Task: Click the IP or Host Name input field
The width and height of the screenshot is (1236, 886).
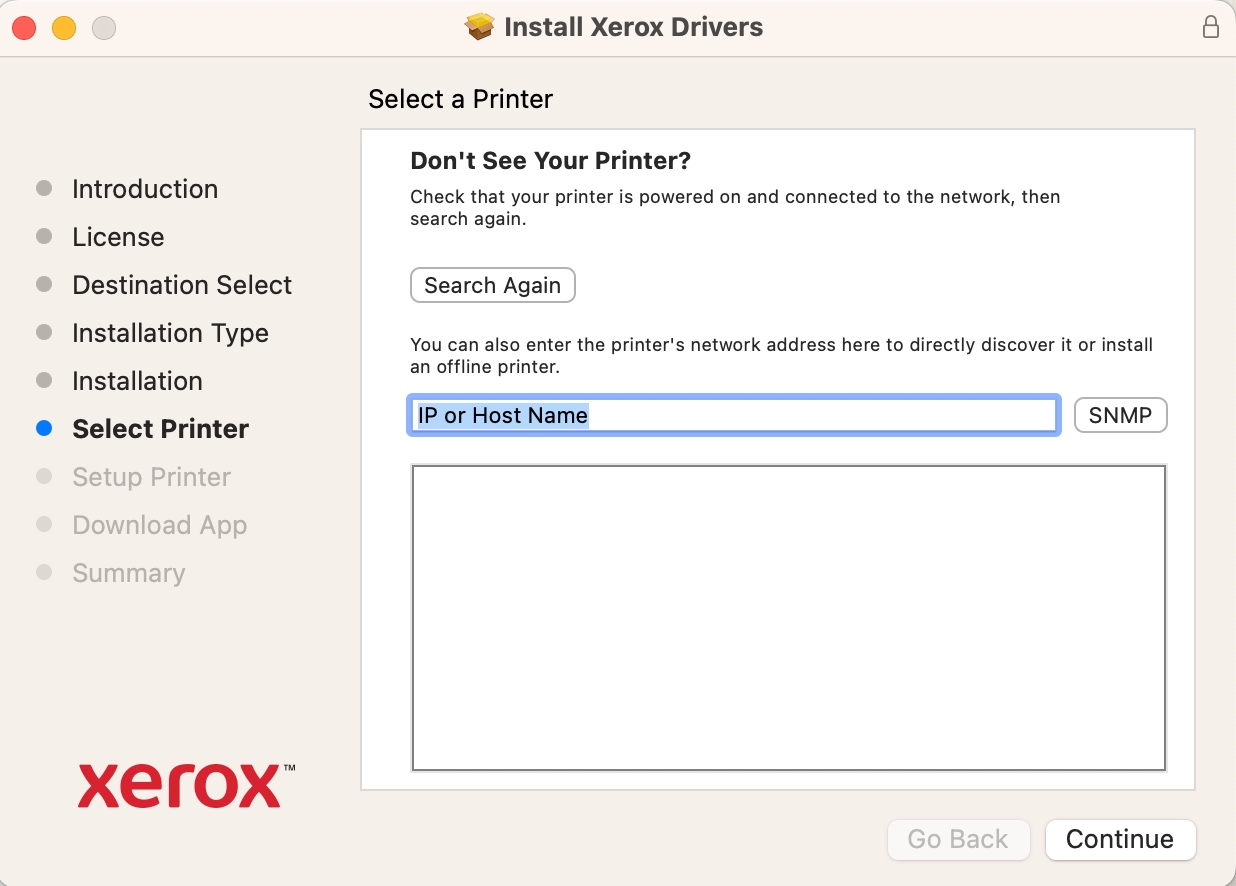Action: coord(734,415)
